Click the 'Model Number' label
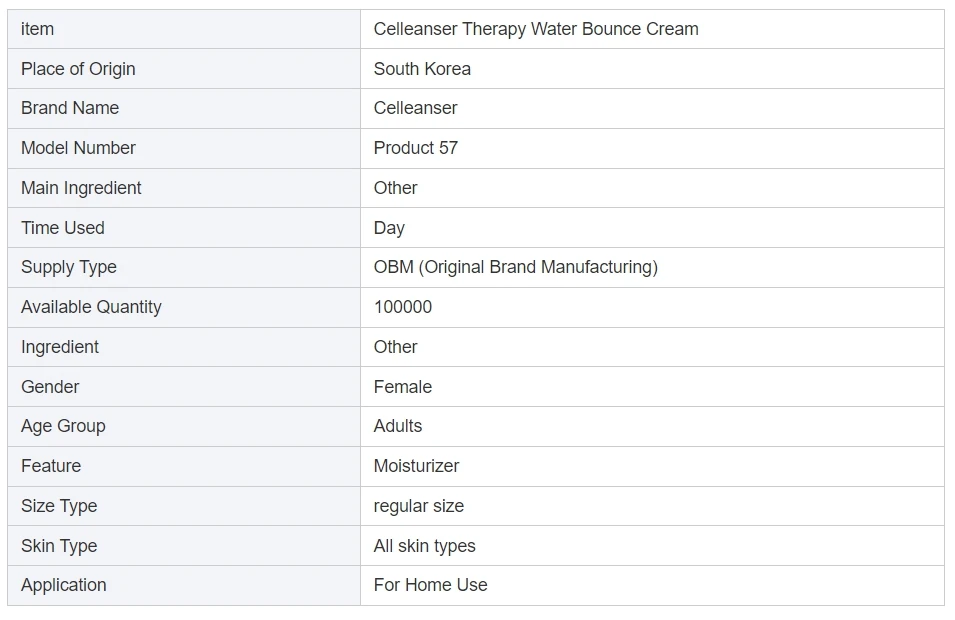This screenshot has height=620, width=955. (78, 148)
